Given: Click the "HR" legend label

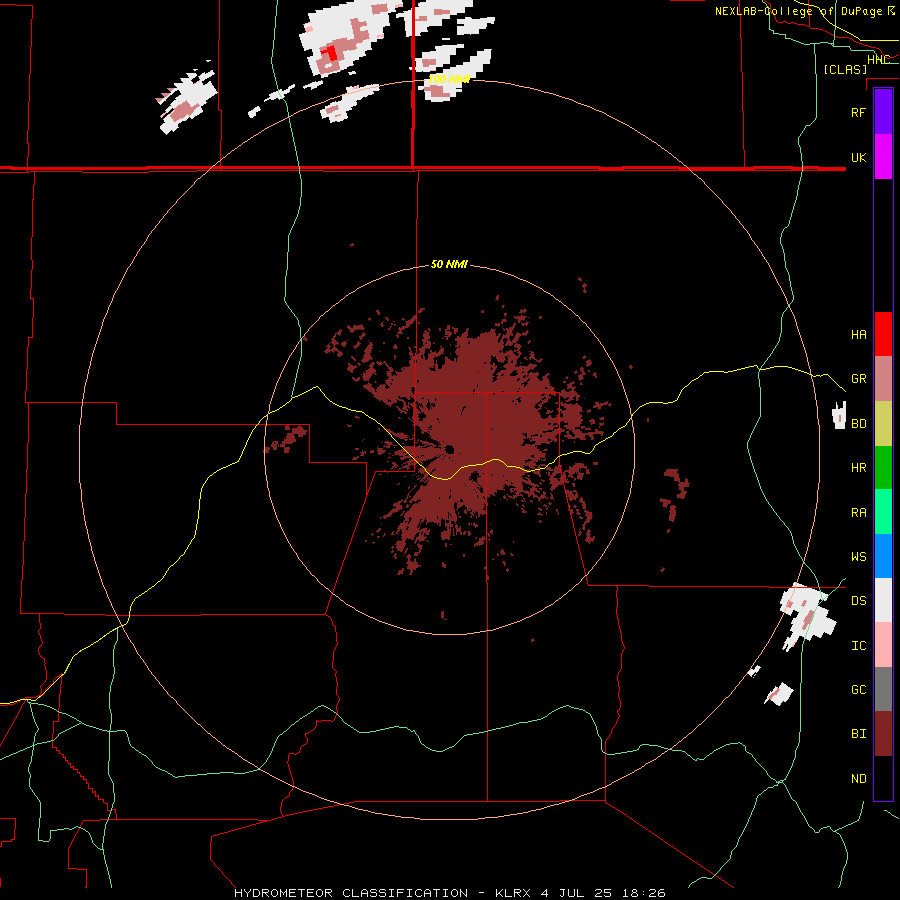Looking at the screenshot, I should [858, 468].
